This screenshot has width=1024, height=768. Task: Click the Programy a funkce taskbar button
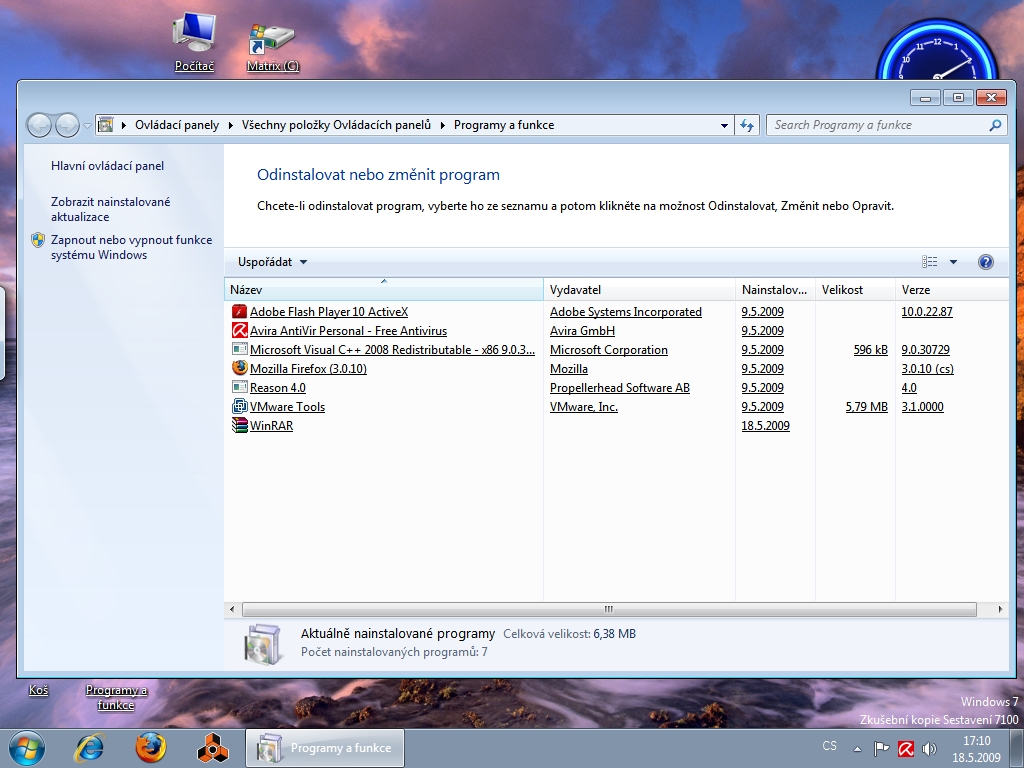coord(325,748)
